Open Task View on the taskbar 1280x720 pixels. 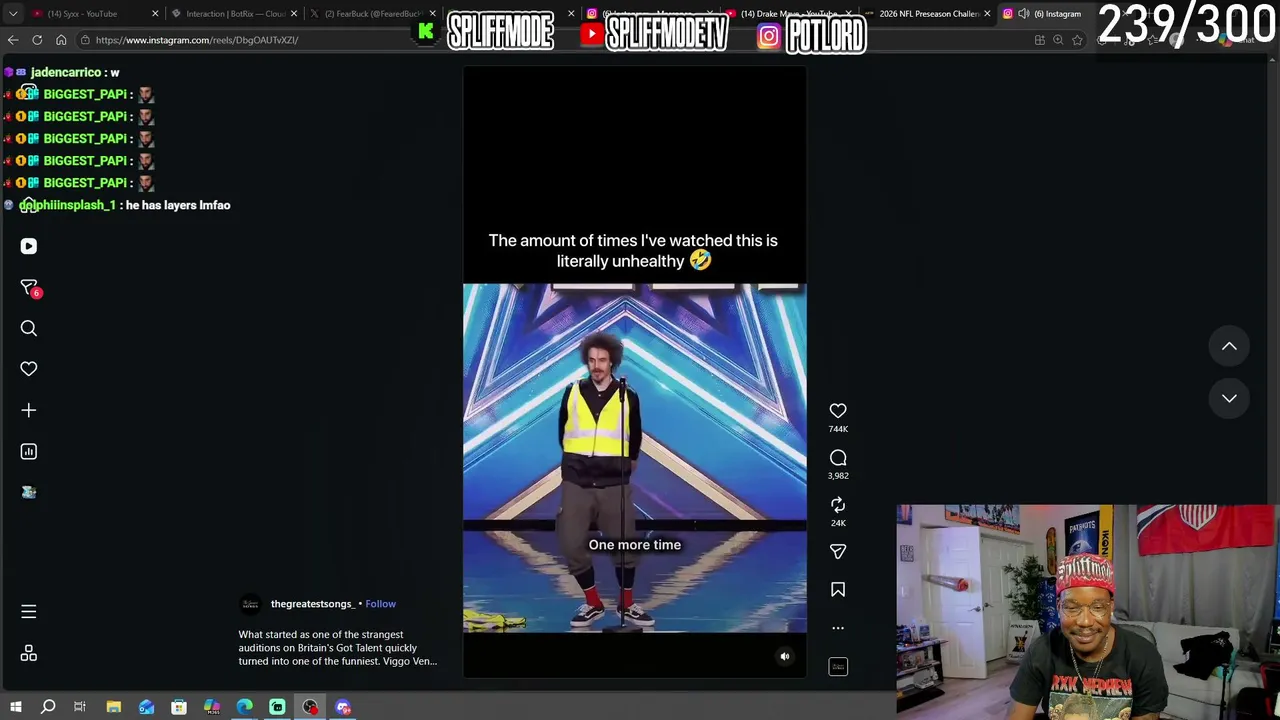point(80,708)
